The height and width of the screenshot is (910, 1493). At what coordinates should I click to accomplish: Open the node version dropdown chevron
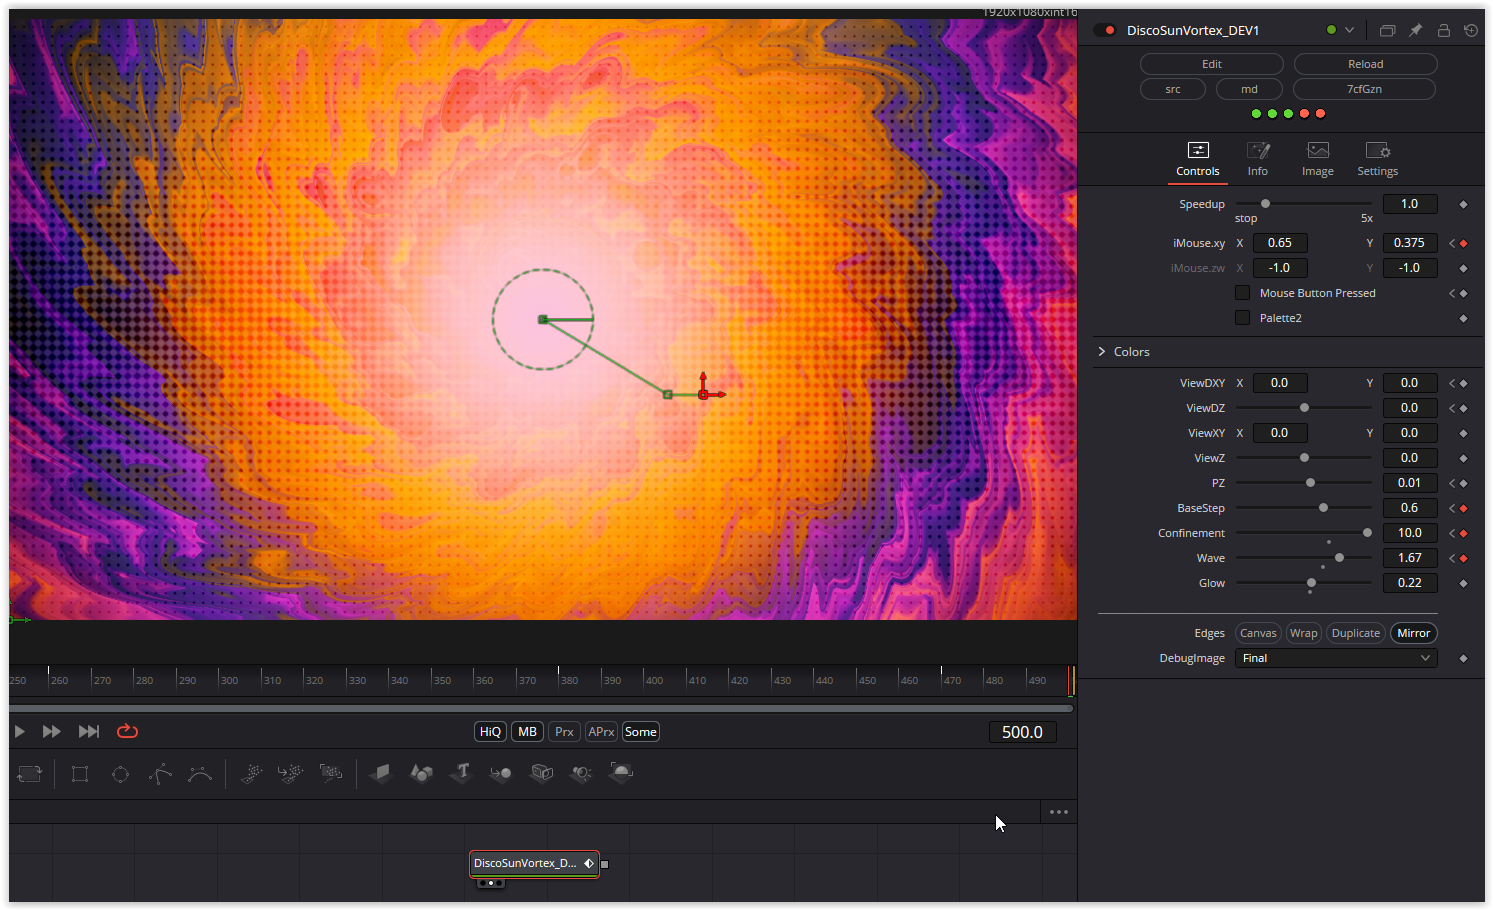[1350, 30]
